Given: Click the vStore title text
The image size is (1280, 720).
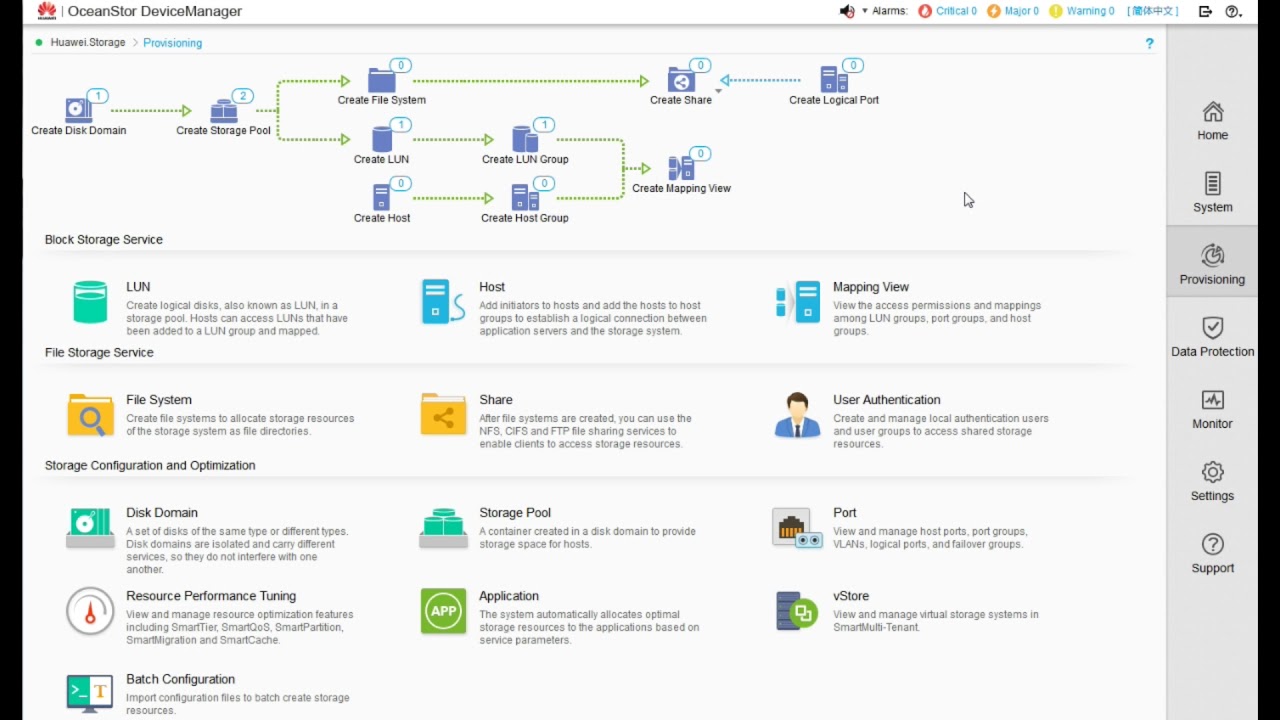Looking at the screenshot, I should coord(851,596).
